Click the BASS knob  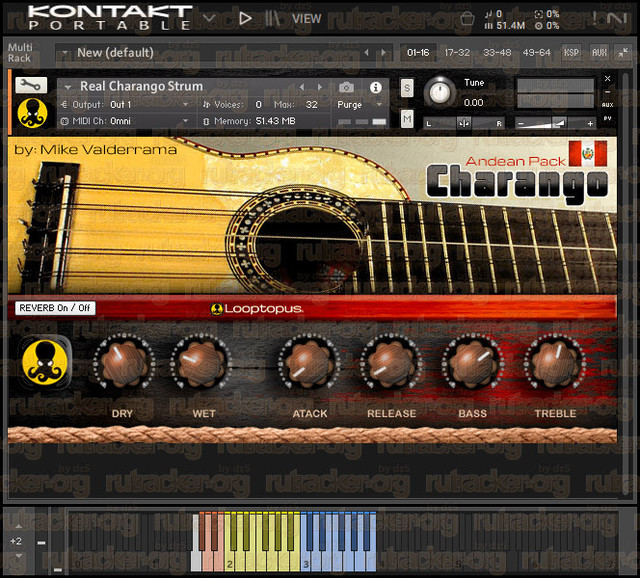(472, 363)
